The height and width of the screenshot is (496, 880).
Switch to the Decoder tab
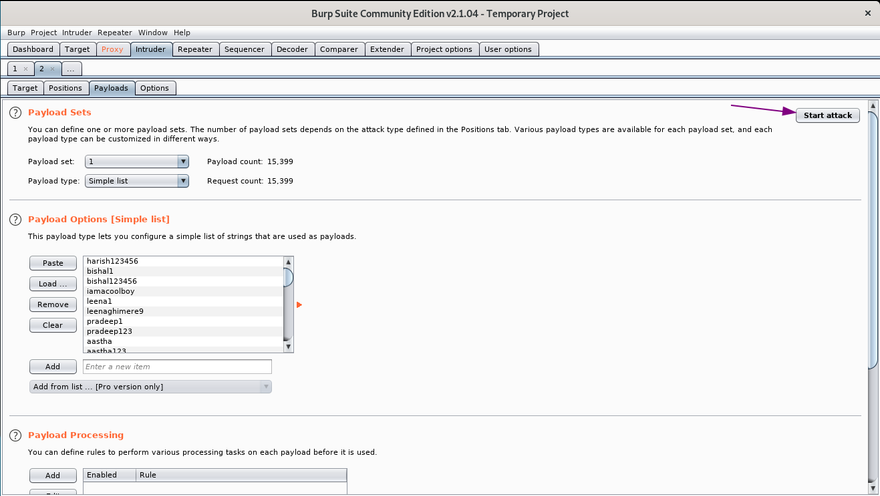coord(292,49)
